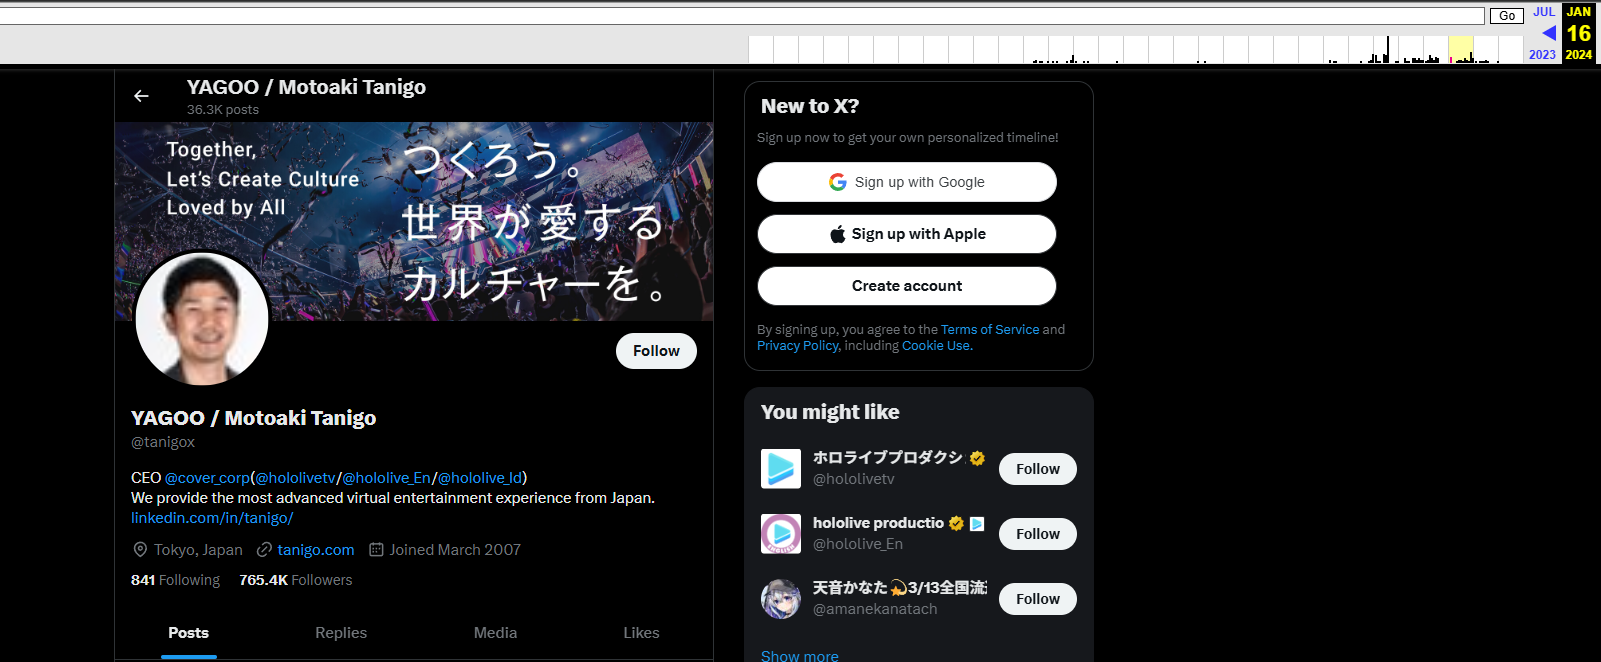Click the @tanigox handle text

163,442
